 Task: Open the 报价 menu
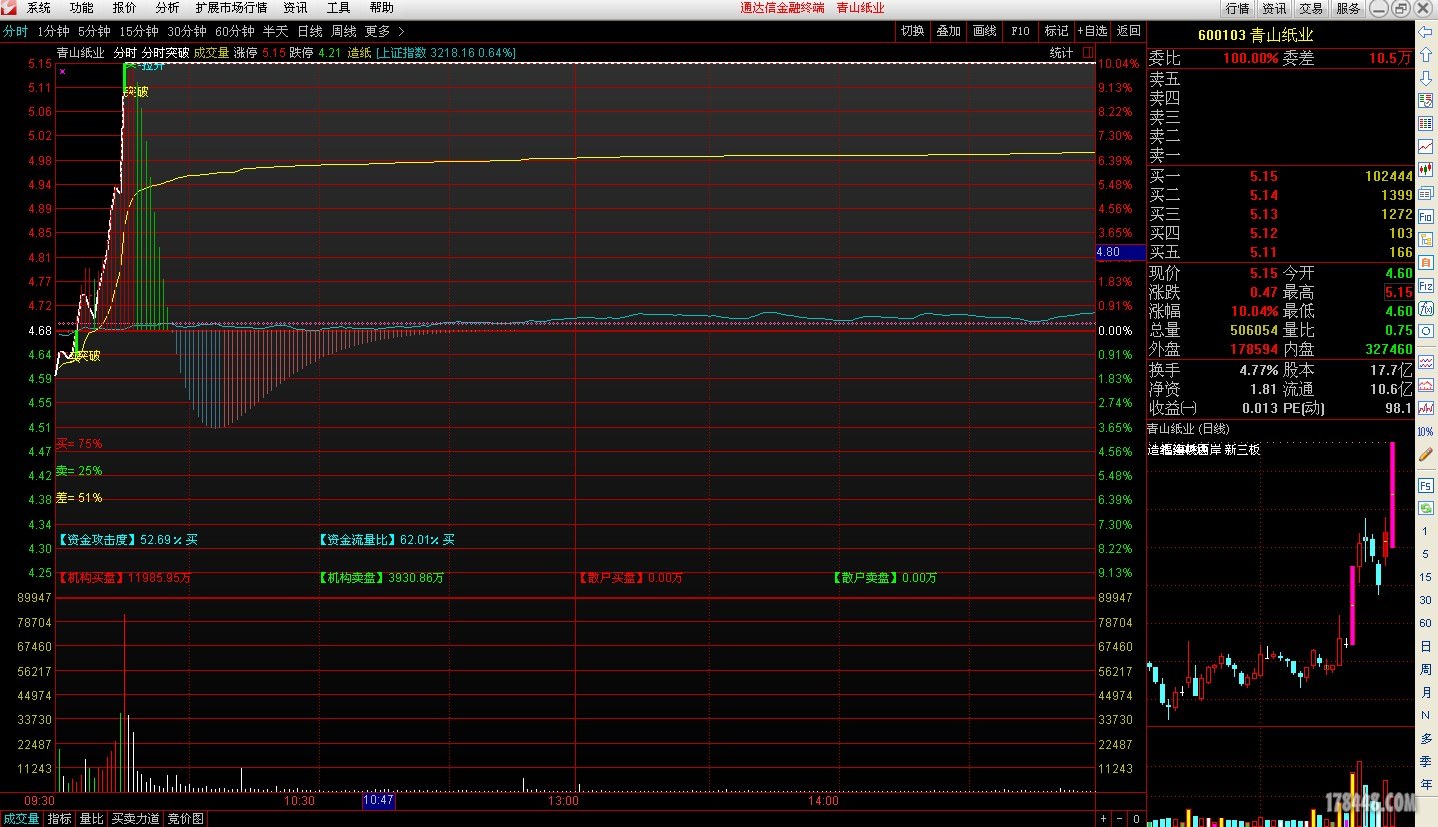125,8
